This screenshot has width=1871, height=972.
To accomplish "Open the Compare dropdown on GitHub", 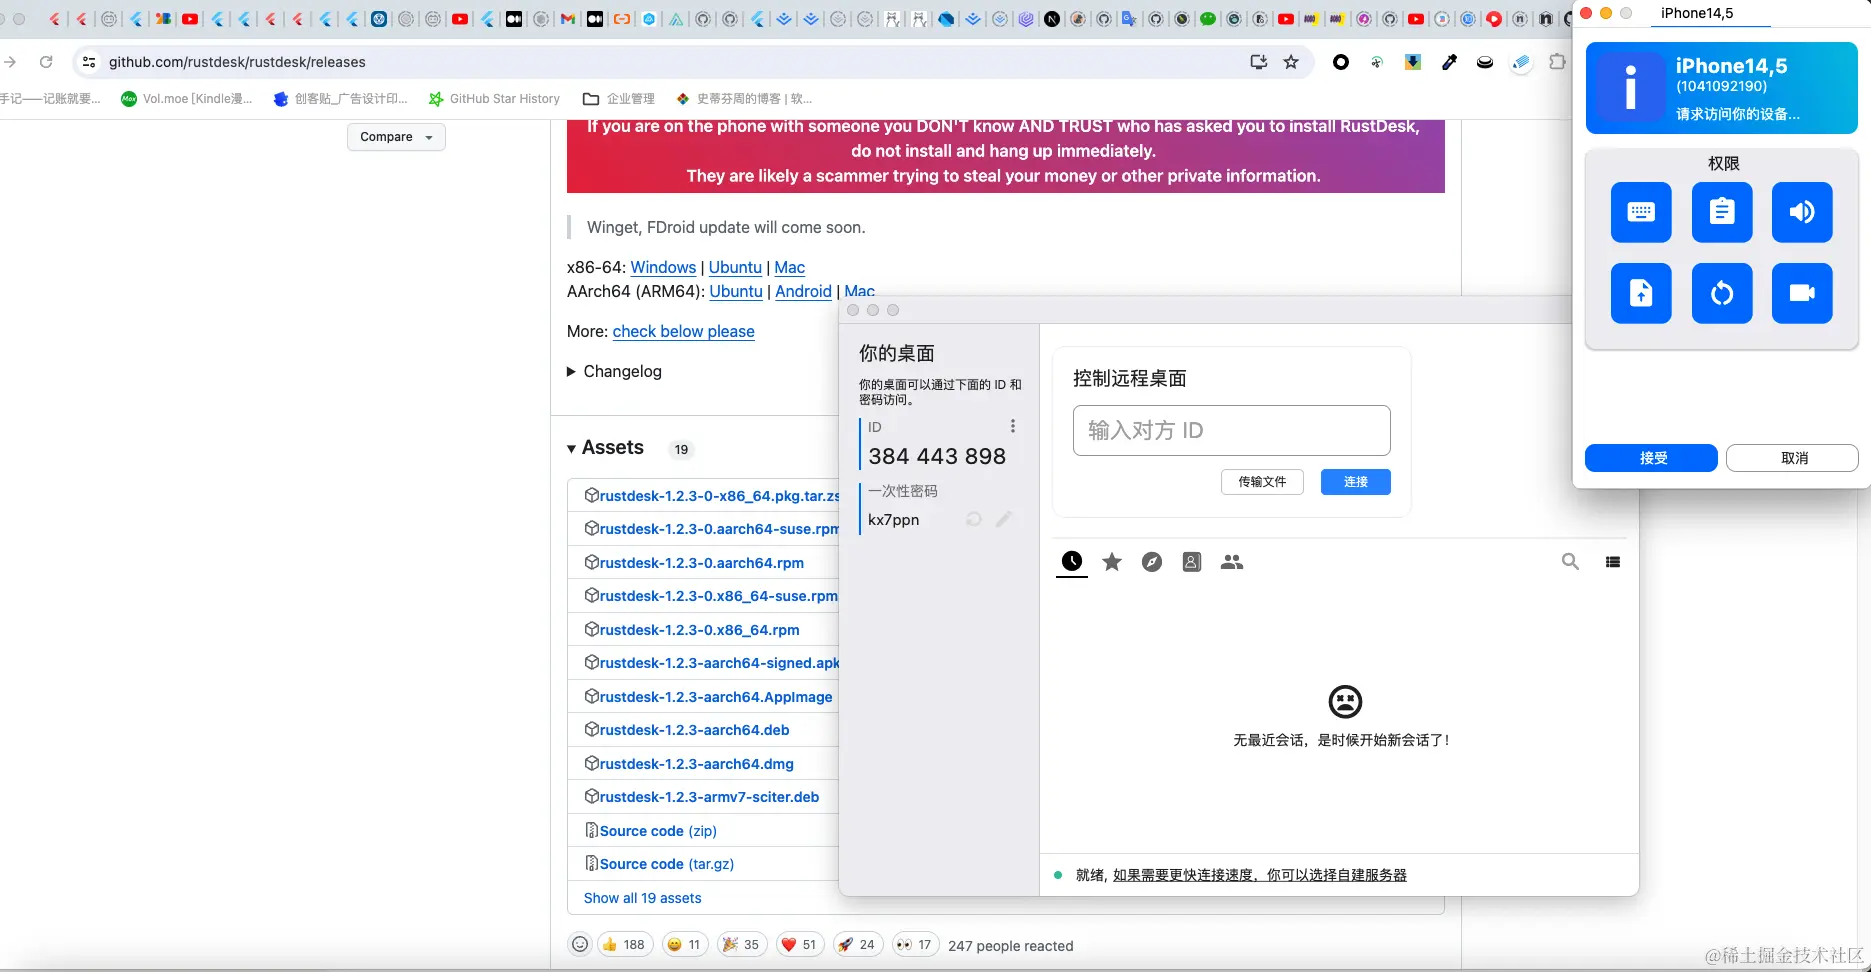I will [x=396, y=137].
